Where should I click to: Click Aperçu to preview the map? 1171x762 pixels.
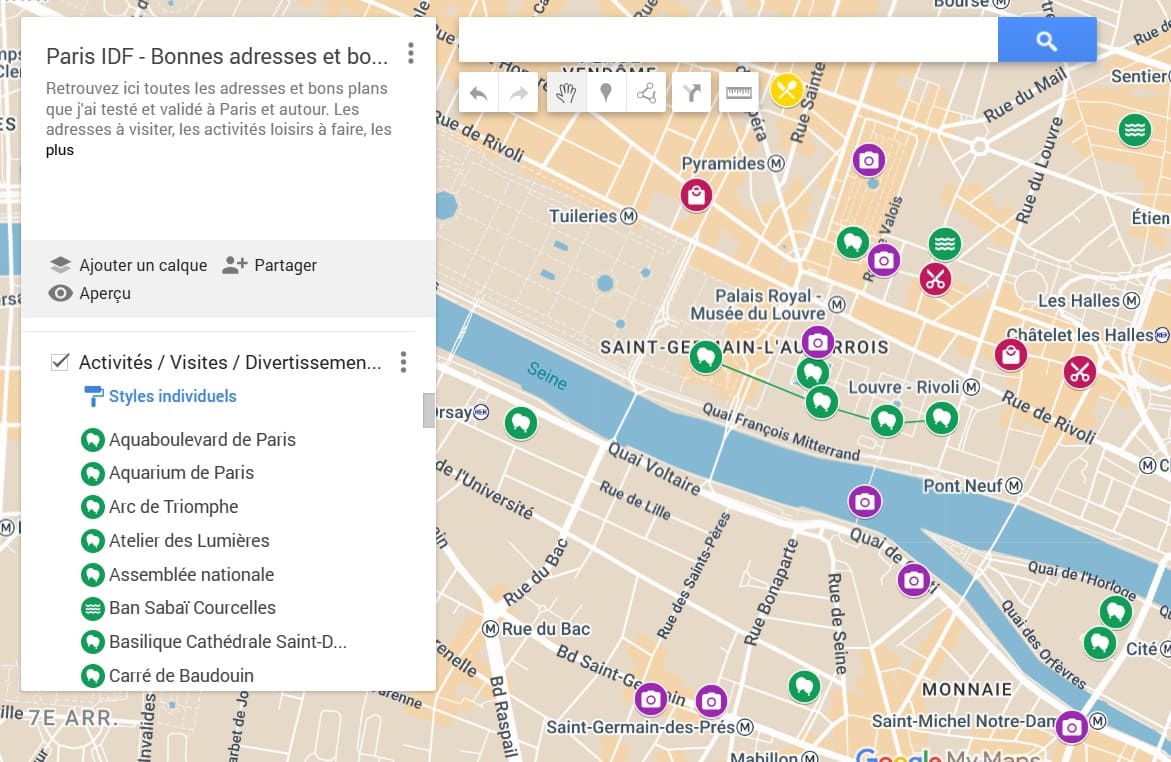point(90,294)
